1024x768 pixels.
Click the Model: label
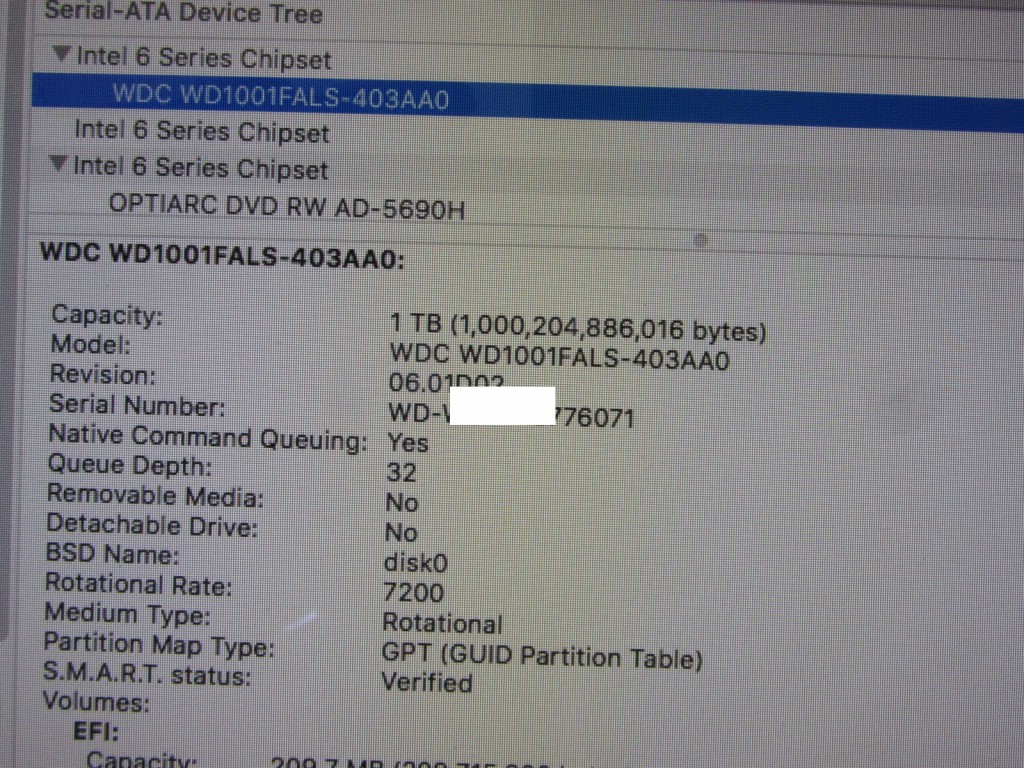tap(90, 345)
